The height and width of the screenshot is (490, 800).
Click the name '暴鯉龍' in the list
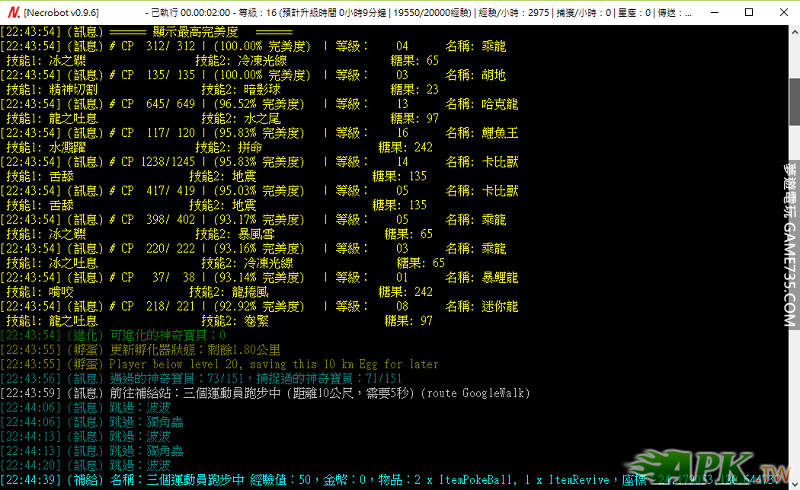tap(500, 278)
